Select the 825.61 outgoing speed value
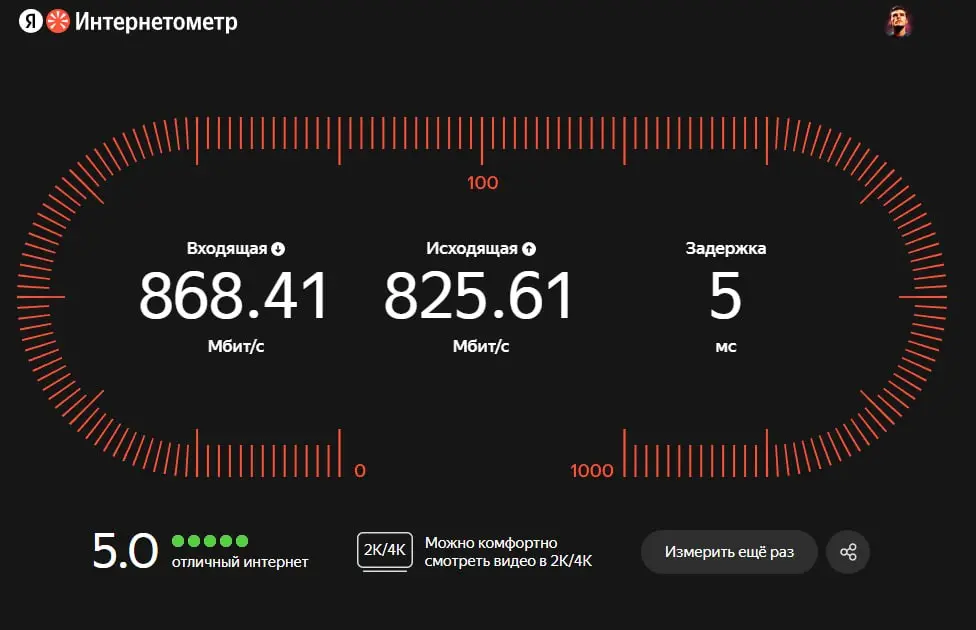The height and width of the screenshot is (630, 976). click(479, 295)
